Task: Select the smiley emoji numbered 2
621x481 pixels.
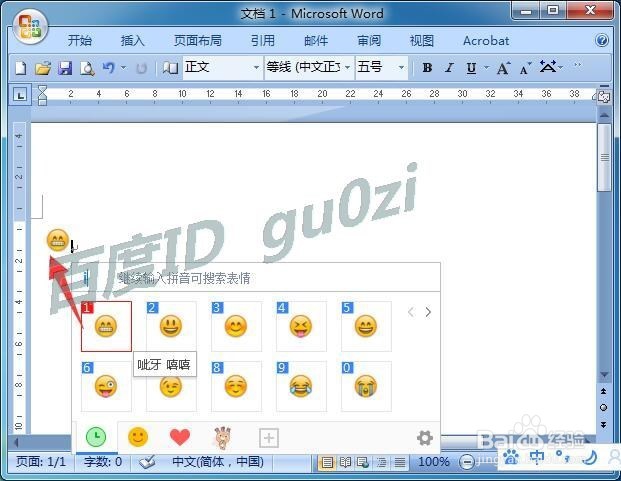Action: pyautogui.click(x=171, y=326)
